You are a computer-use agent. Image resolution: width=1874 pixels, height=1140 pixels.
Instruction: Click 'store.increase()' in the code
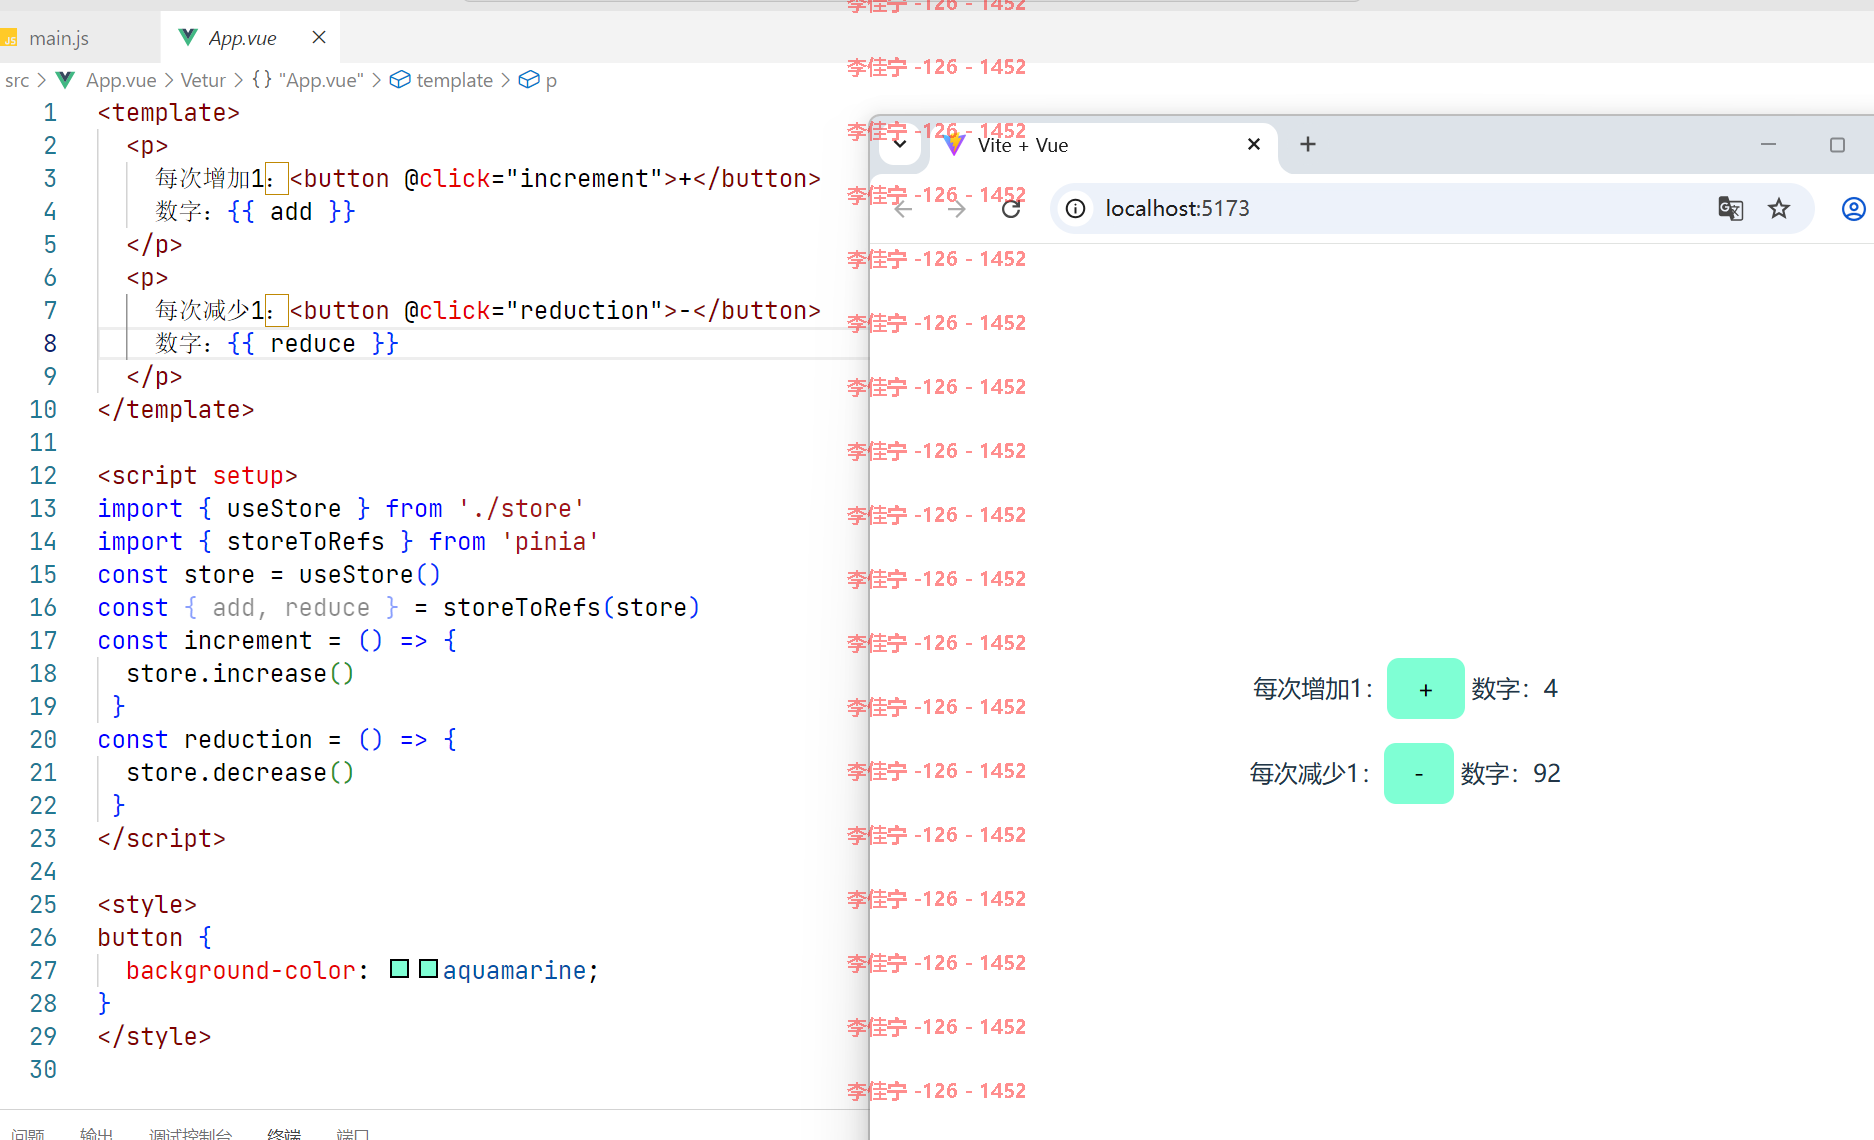pos(240,673)
